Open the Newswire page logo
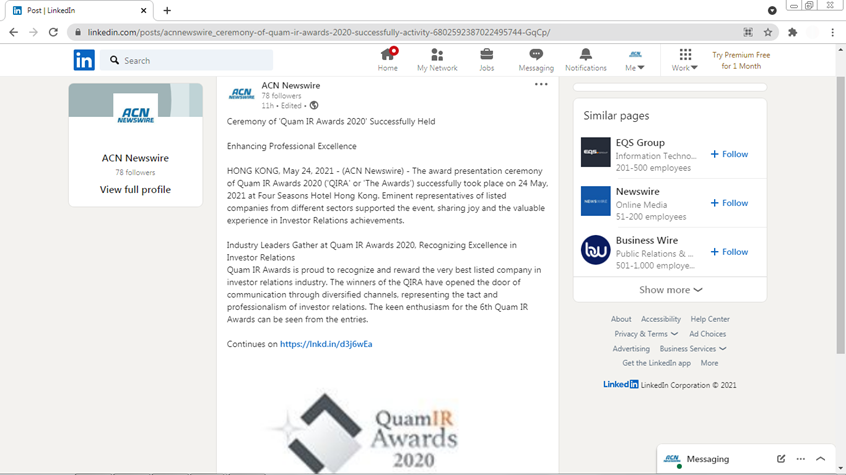 pyautogui.click(x=596, y=201)
